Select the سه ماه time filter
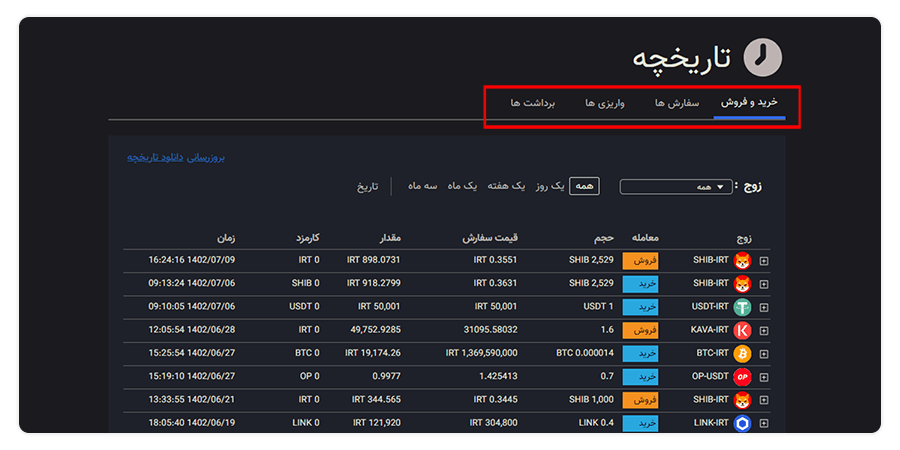900x450 pixels. click(422, 186)
